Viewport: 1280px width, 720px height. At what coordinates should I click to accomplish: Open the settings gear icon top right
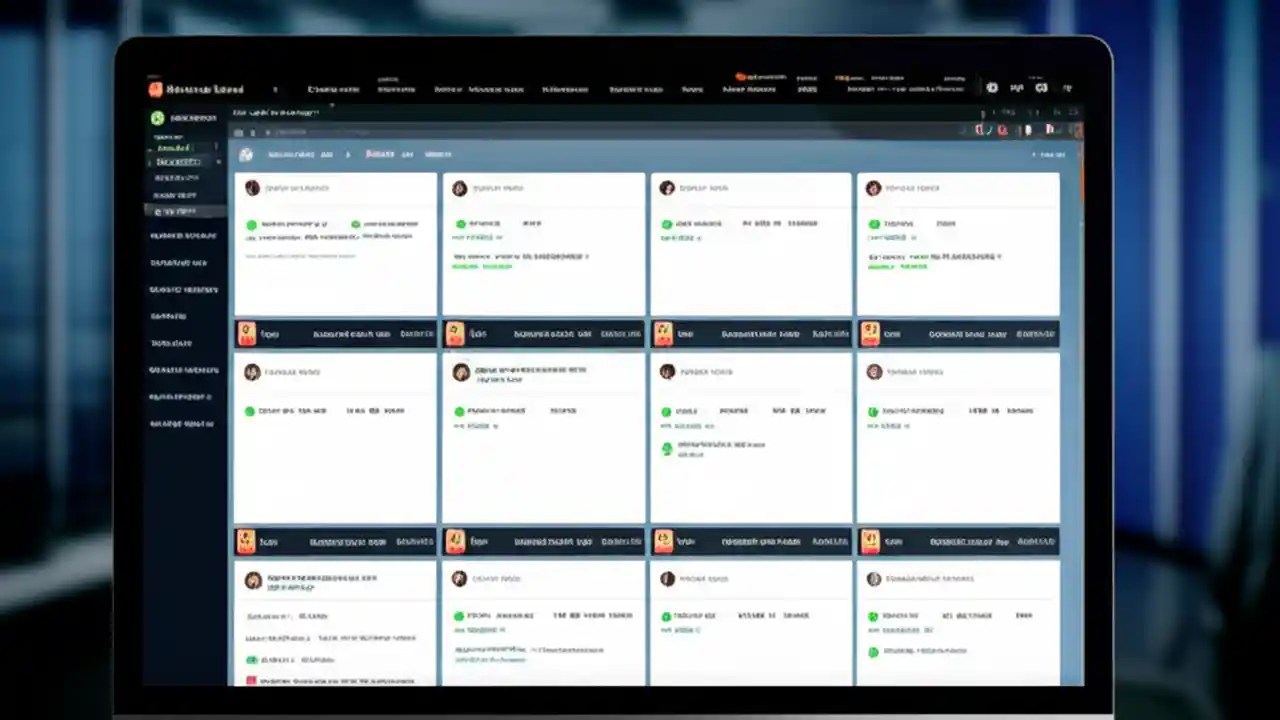991,88
